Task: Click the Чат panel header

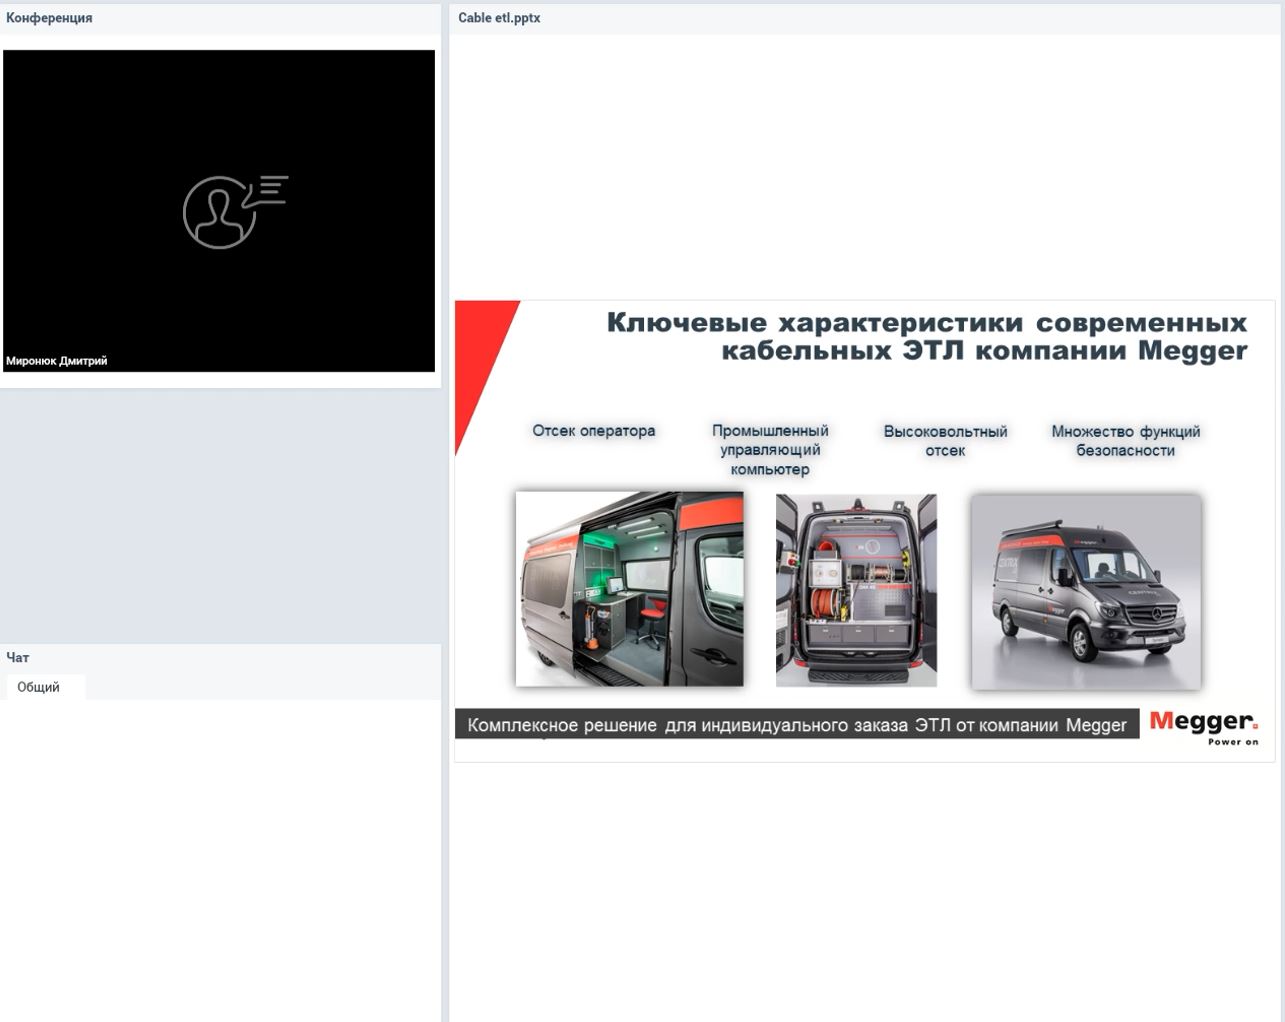Action: [x=16, y=657]
